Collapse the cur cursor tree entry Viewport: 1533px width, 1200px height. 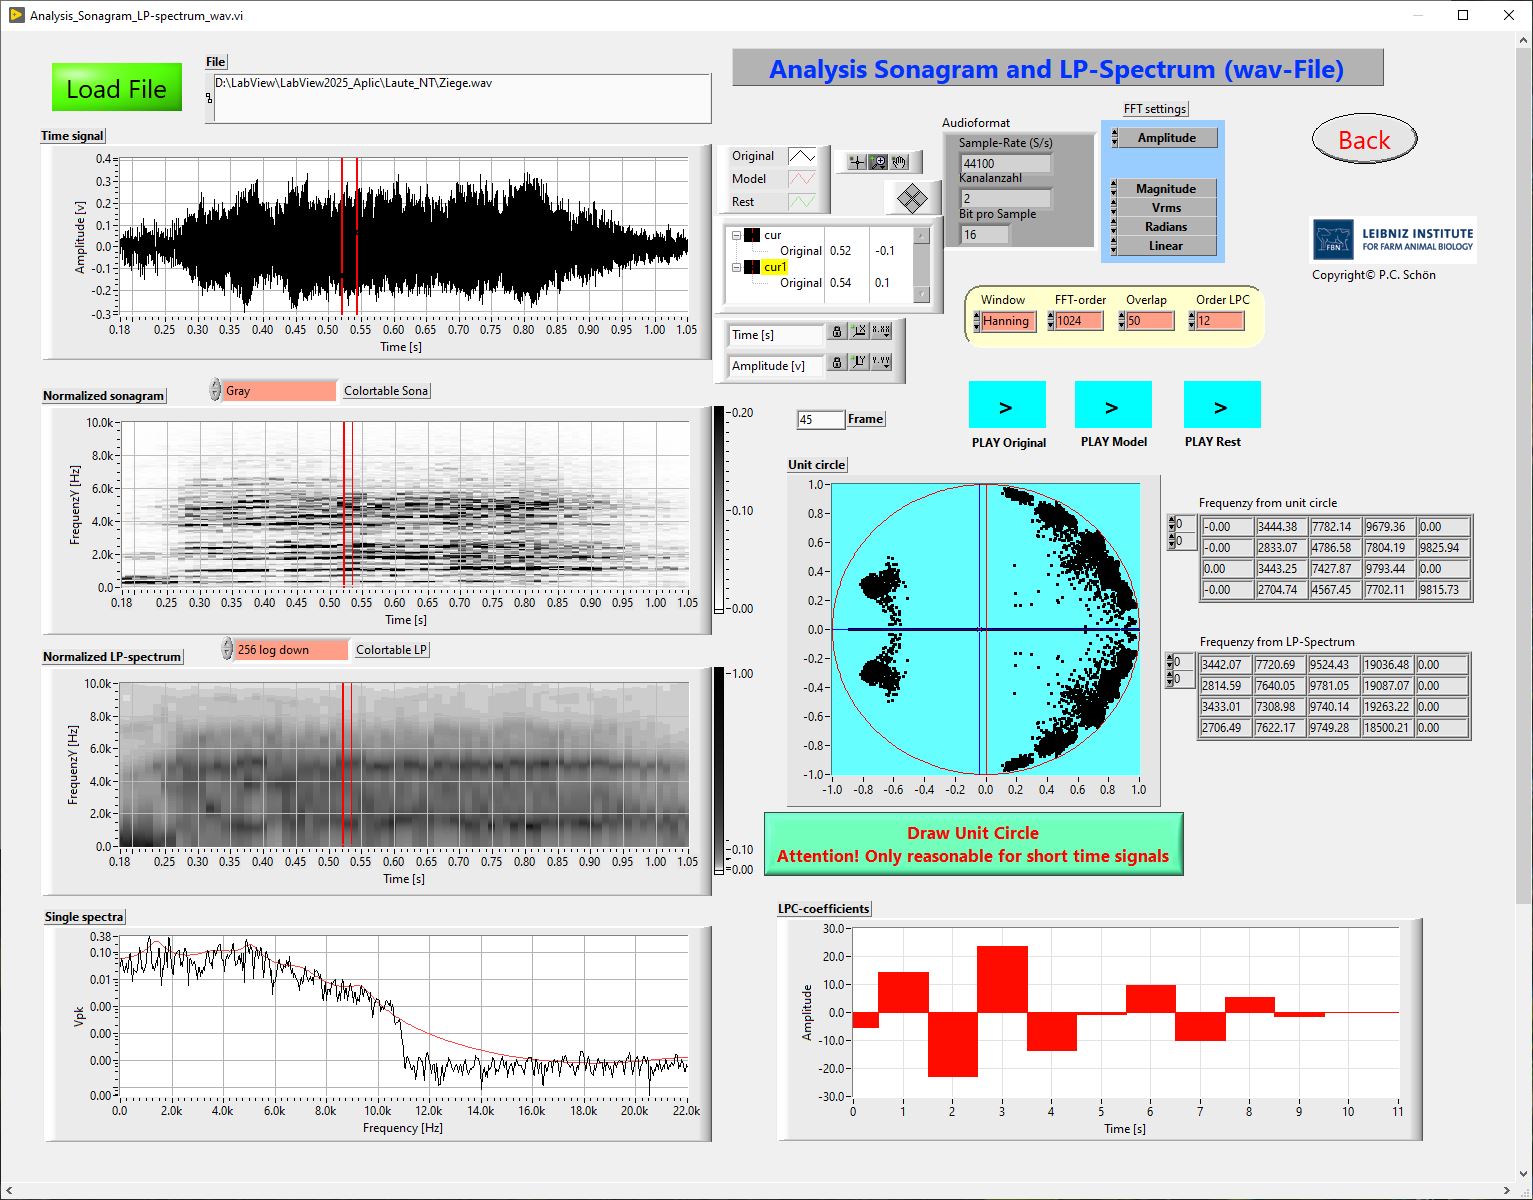pyautogui.click(x=736, y=236)
